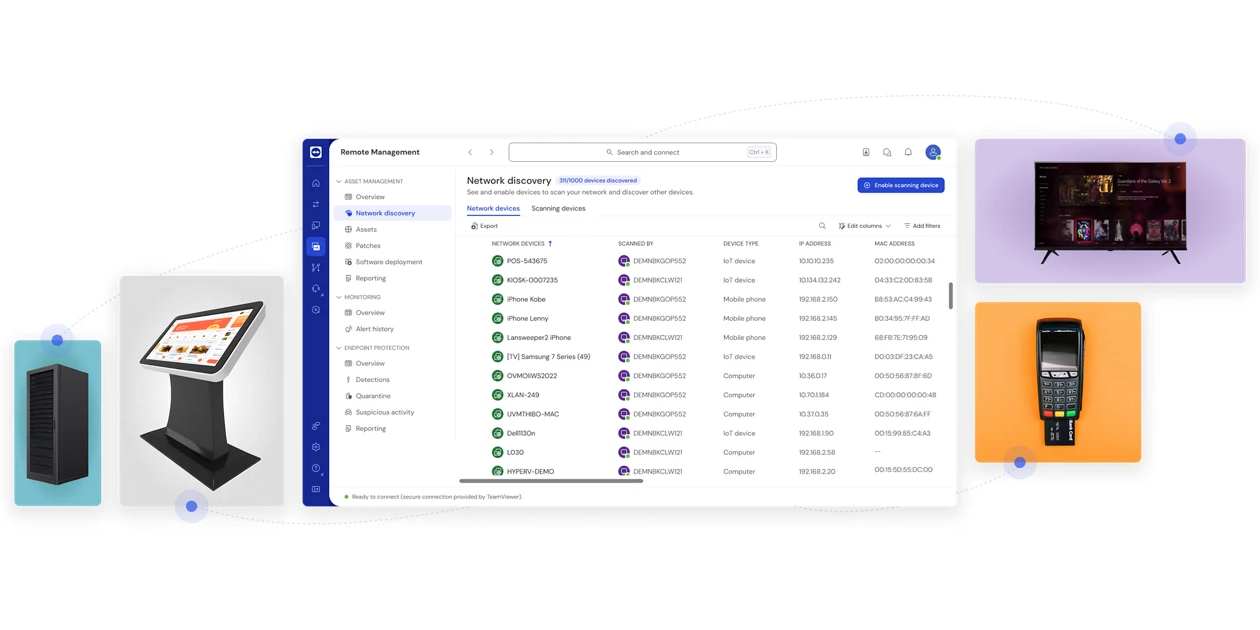Click the Add filters button
Viewport: 1260px width, 630px height.
pyautogui.click(x=922, y=226)
